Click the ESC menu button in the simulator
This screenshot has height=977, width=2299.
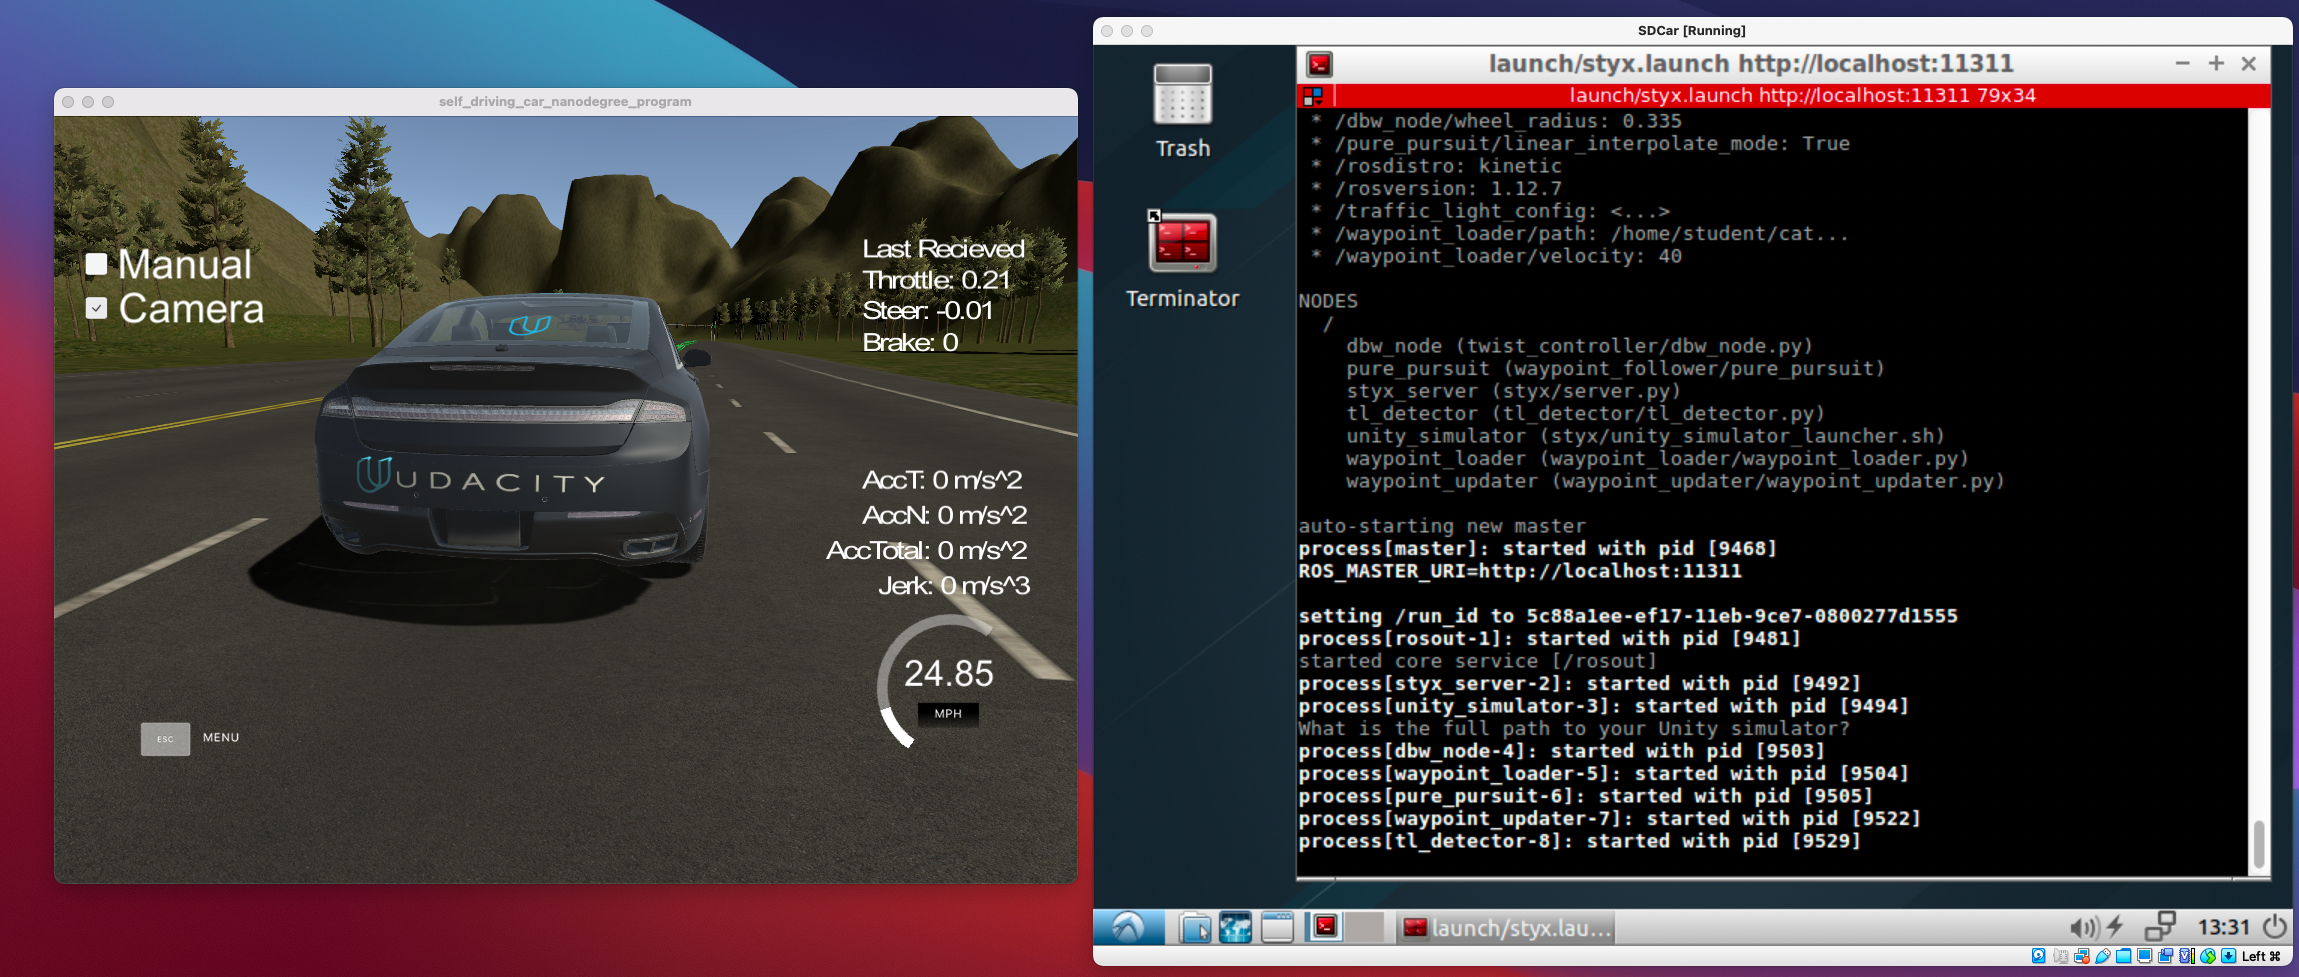(x=165, y=739)
